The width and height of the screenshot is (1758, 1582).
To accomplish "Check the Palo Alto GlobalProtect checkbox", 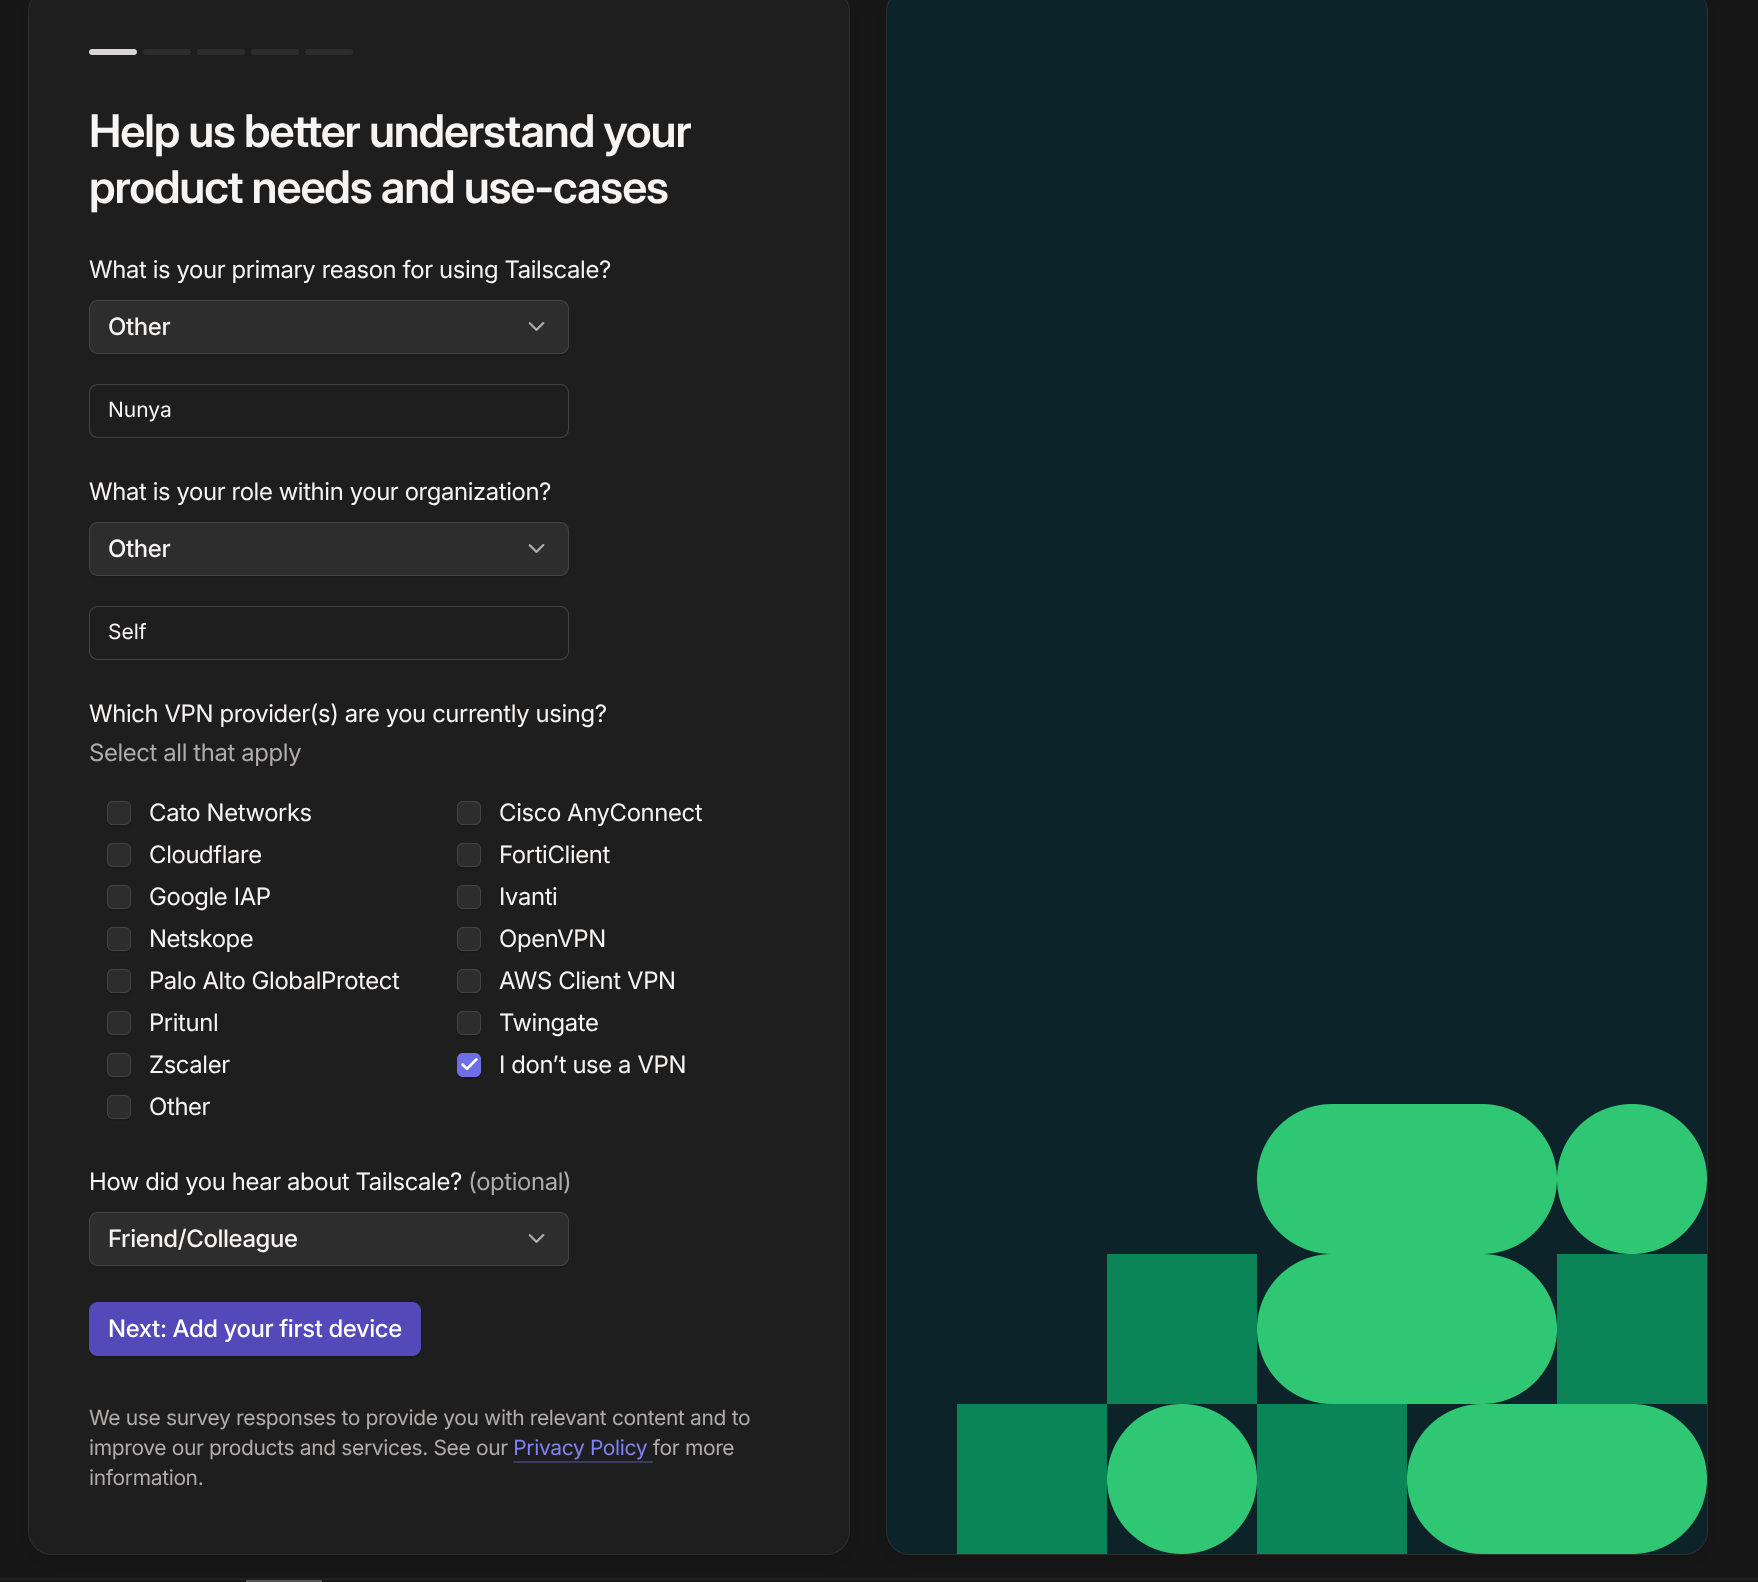I will pyautogui.click(x=119, y=981).
